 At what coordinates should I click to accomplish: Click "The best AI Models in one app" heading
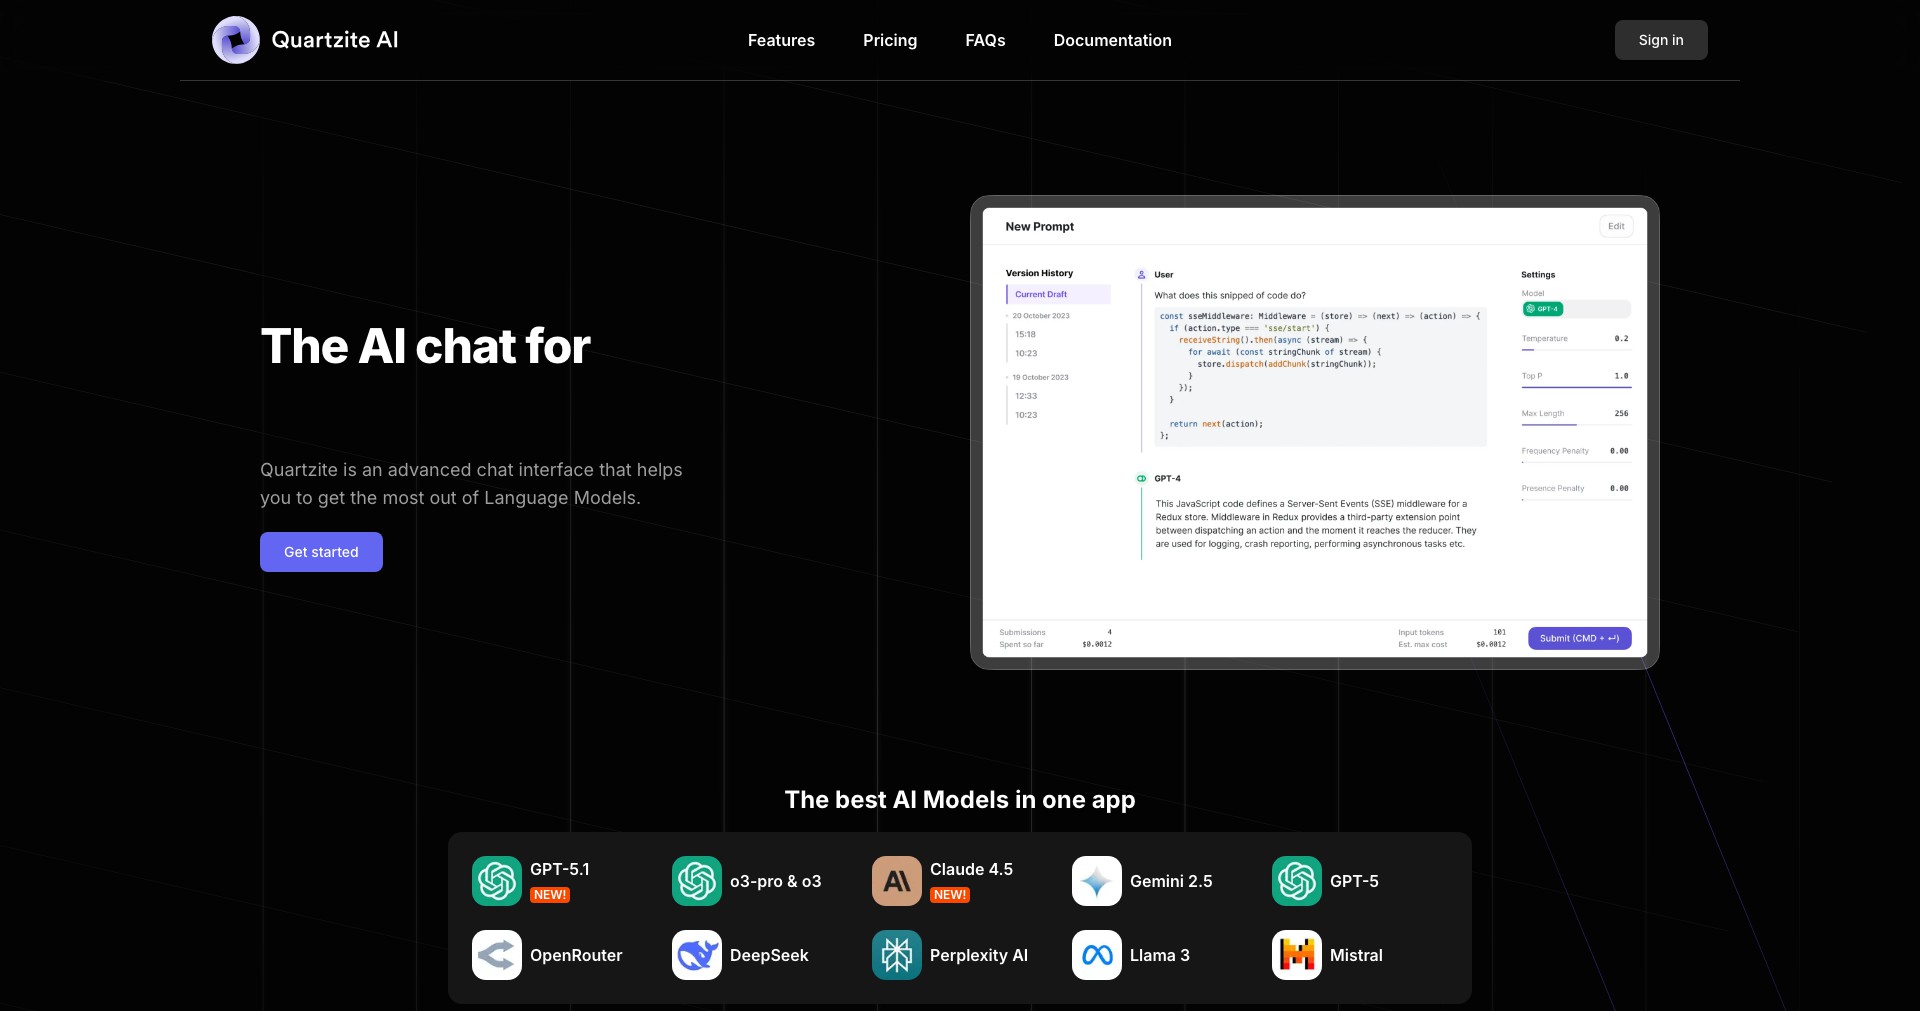[x=960, y=800]
